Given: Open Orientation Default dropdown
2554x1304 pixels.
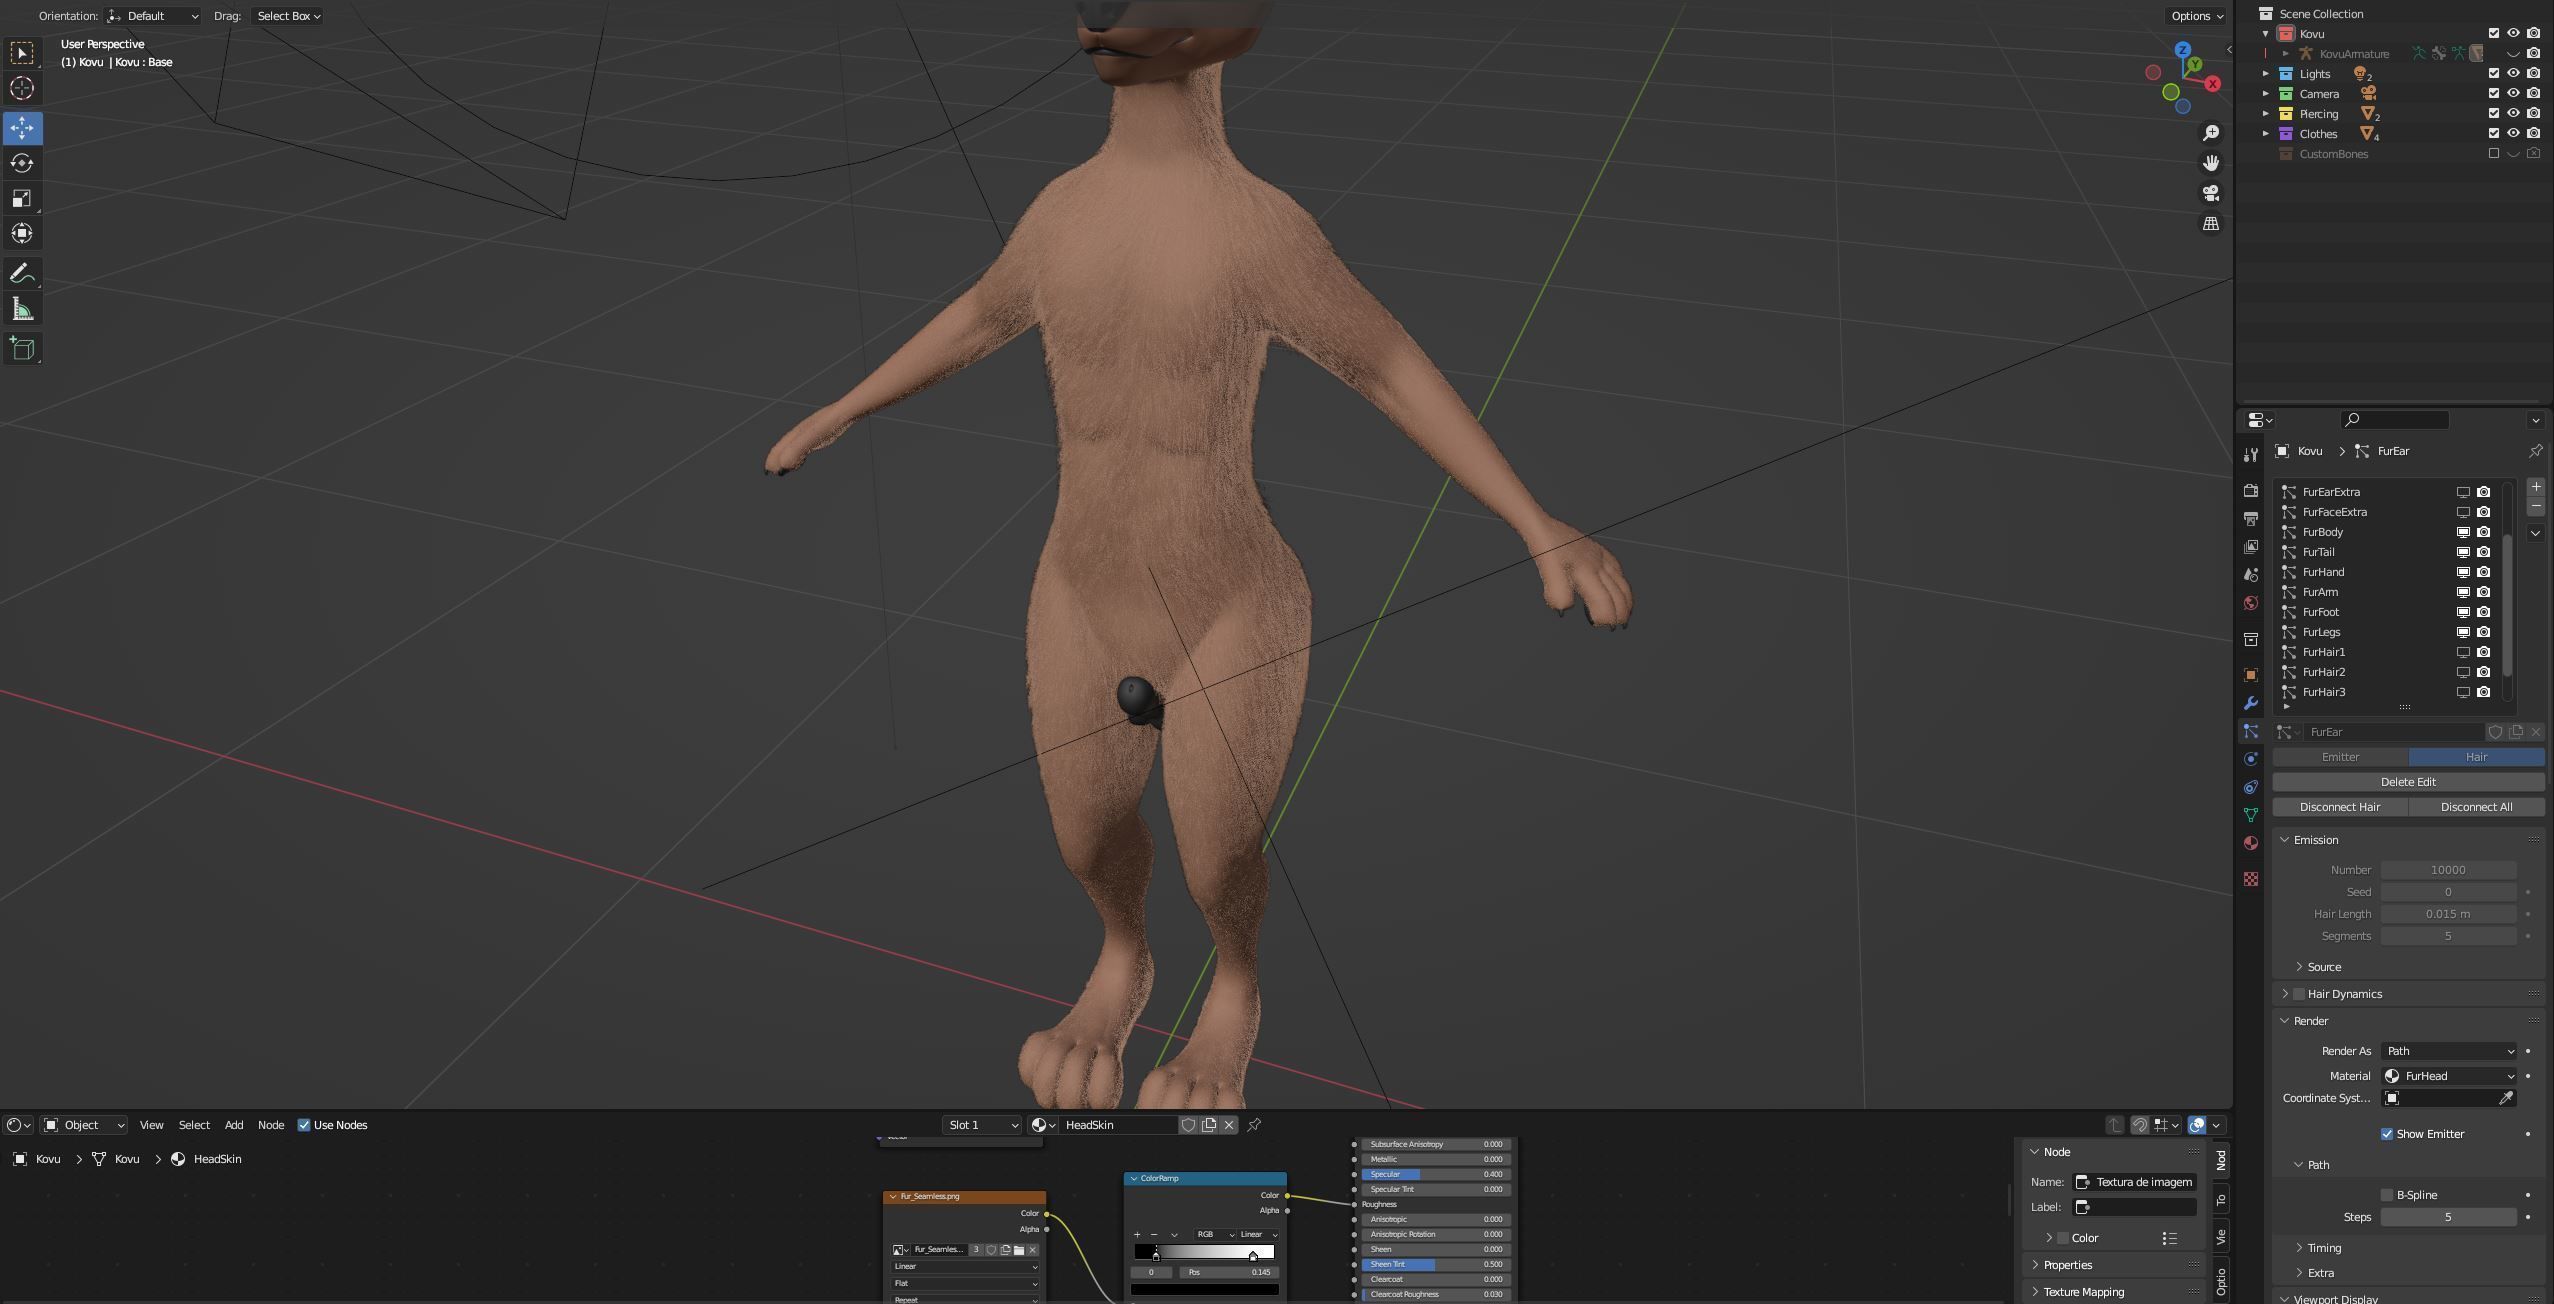Looking at the screenshot, I should (x=152, y=16).
